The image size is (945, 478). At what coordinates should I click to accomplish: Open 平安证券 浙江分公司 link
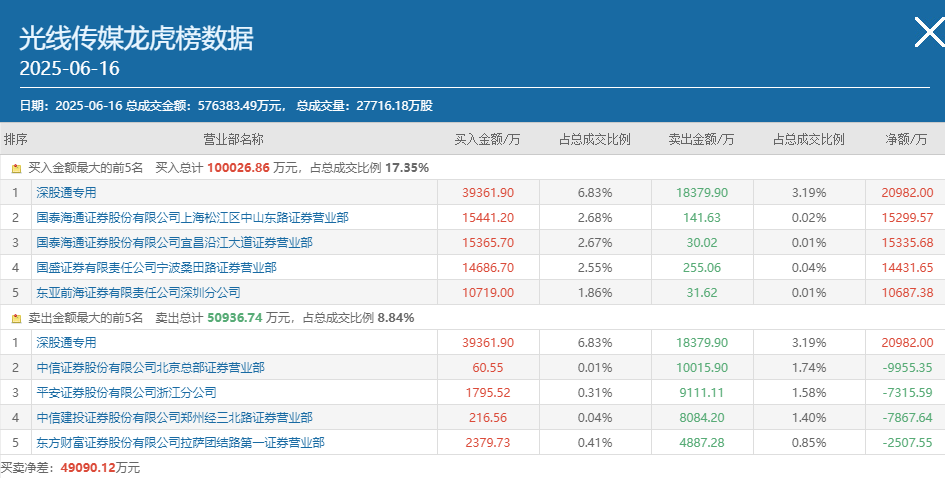coord(126,393)
